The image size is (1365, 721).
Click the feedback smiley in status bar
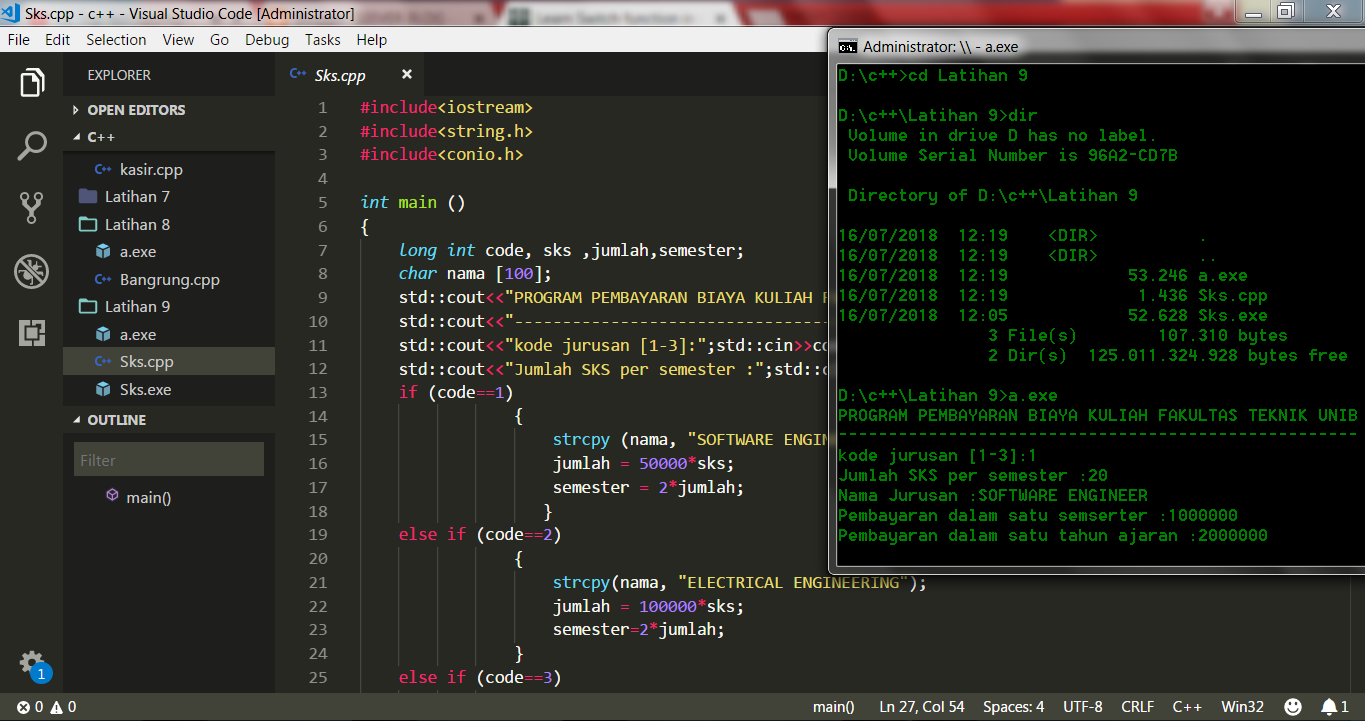click(1293, 707)
